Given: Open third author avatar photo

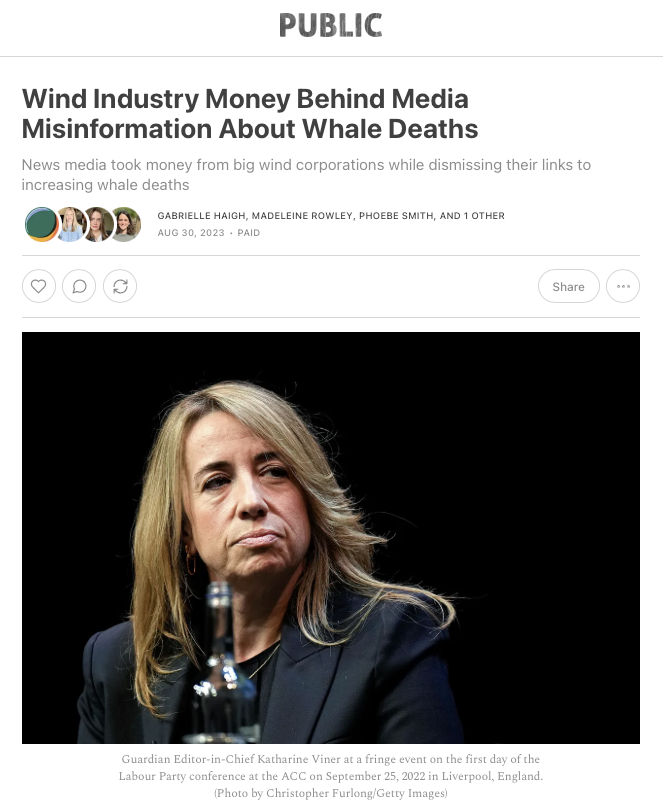Looking at the screenshot, I should [98, 224].
